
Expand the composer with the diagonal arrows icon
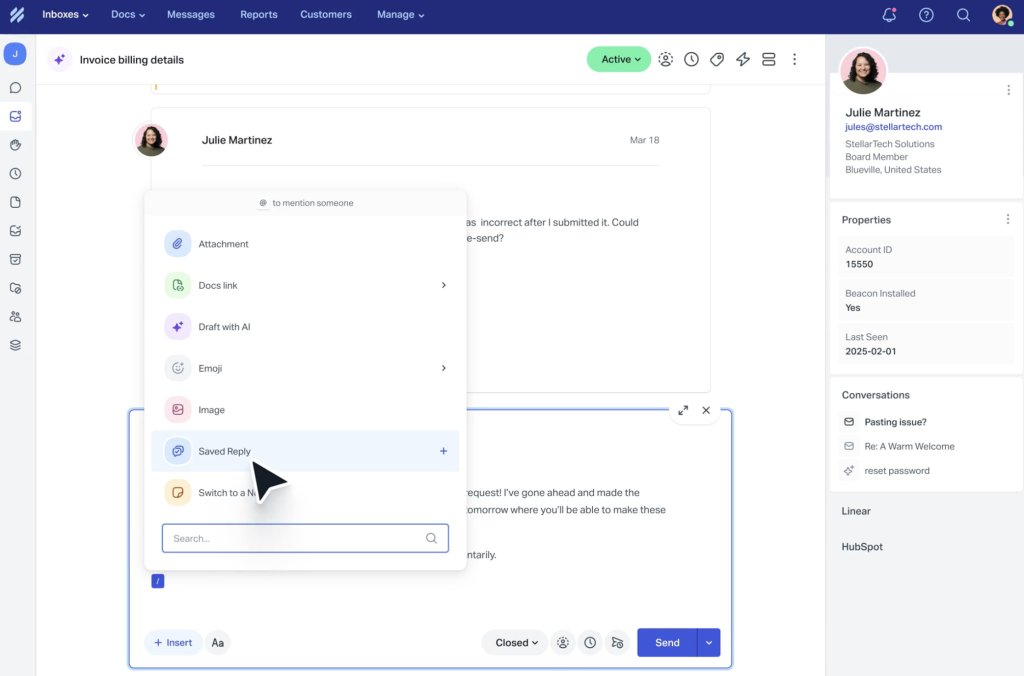click(x=683, y=410)
